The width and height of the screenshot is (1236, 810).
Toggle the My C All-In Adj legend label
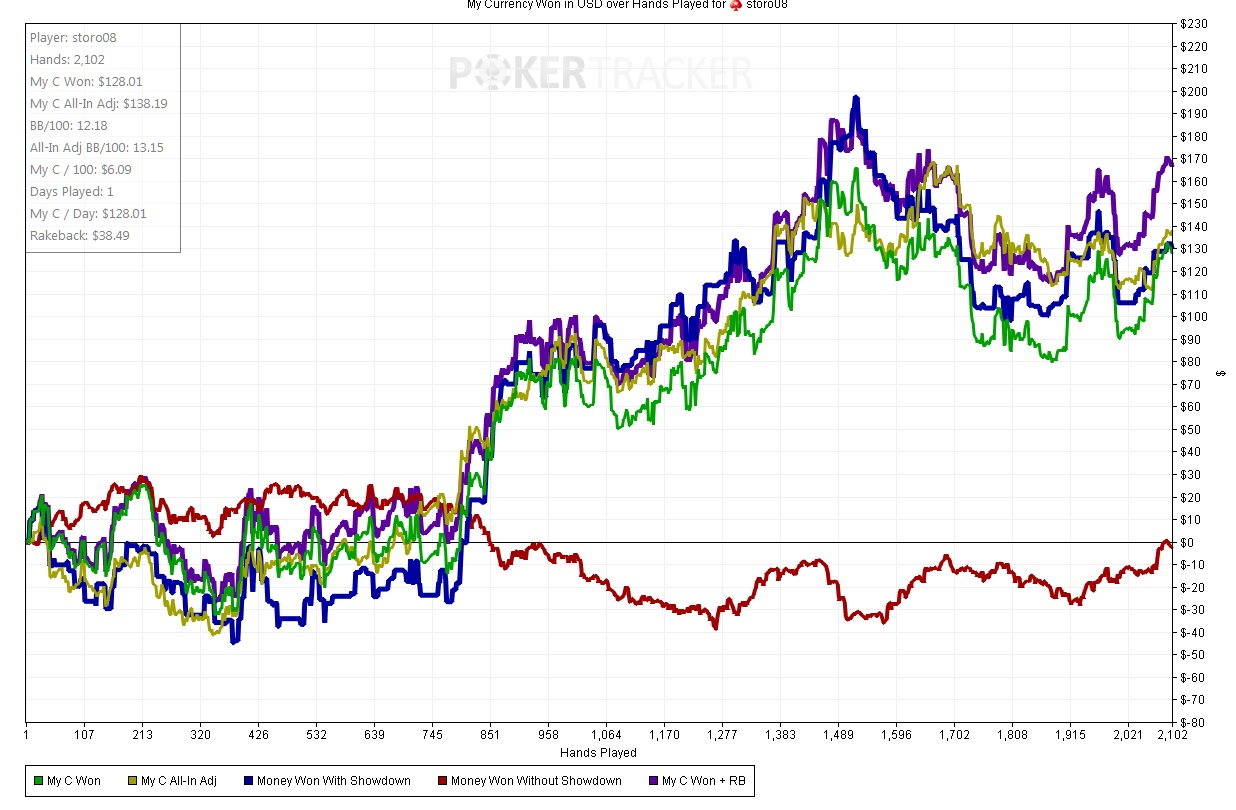click(178, 781)
